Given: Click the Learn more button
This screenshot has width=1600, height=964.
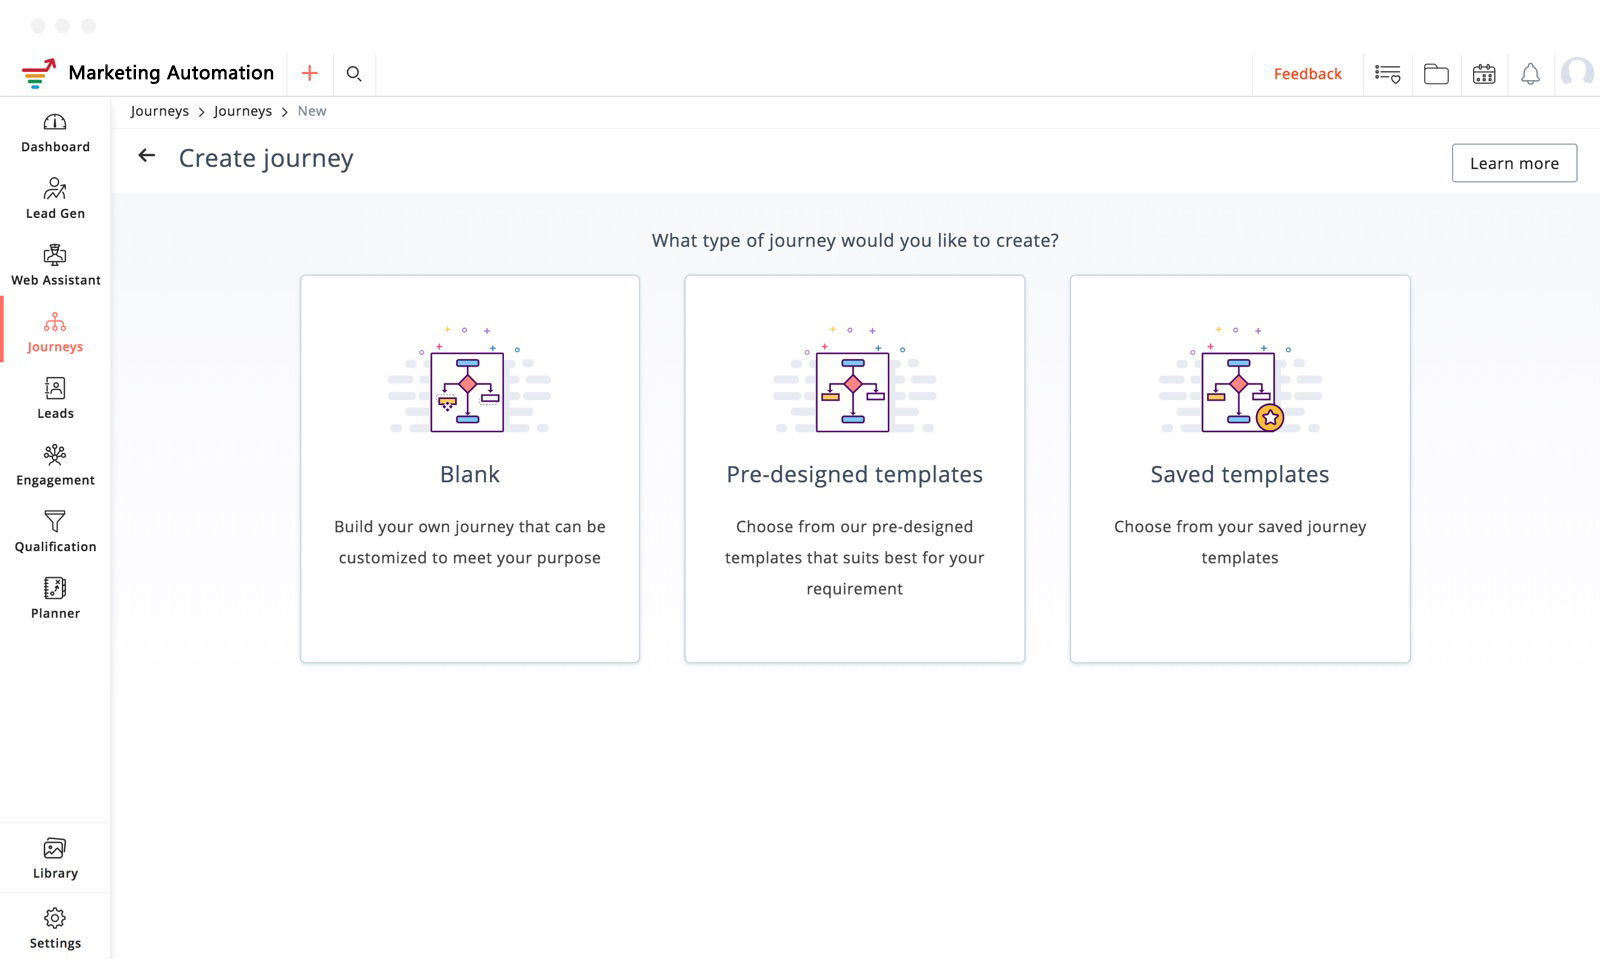Looking at the screenshot, I should (1514, 163).
